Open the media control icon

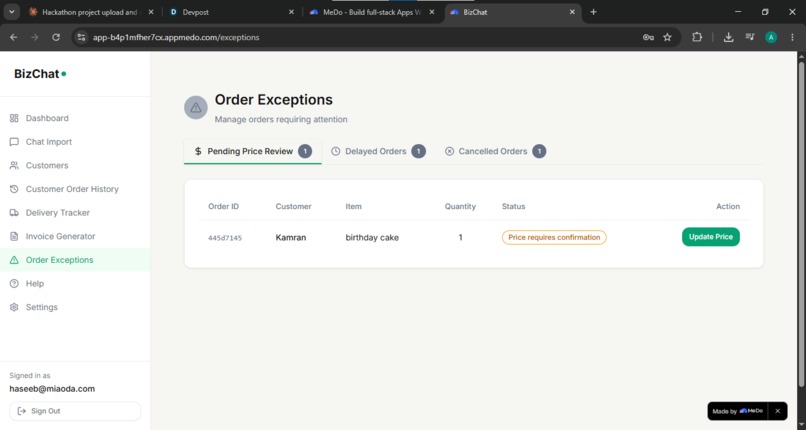(750, 37)
